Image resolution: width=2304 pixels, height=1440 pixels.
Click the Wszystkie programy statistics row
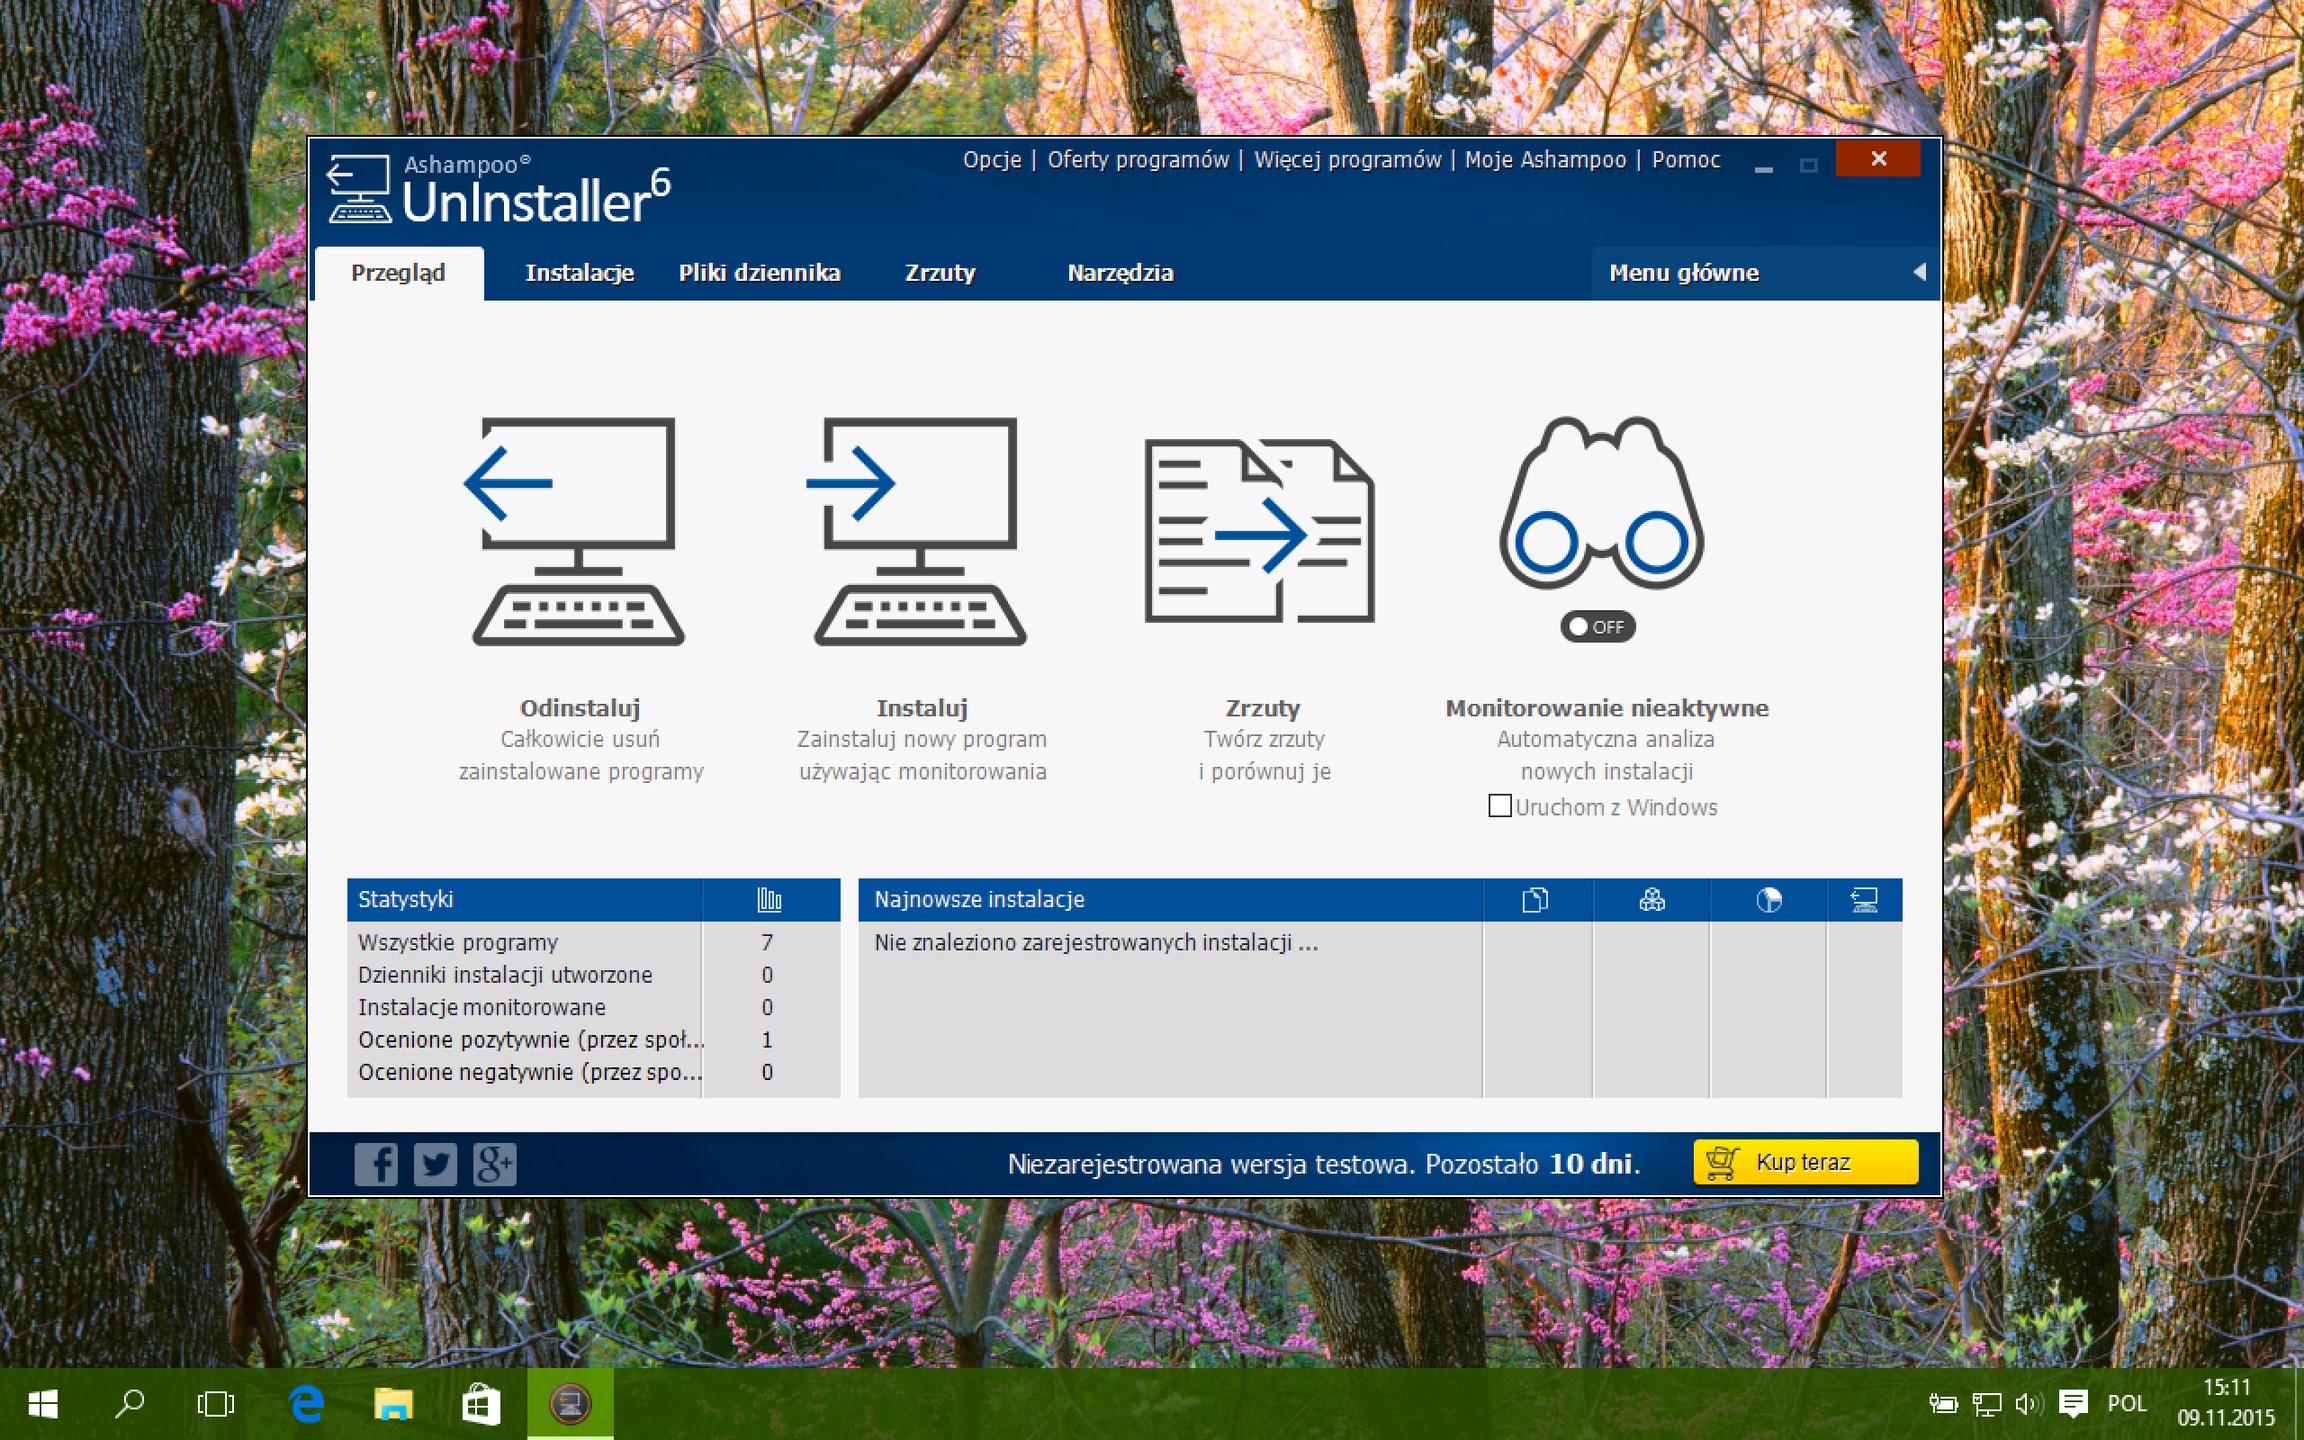point(593,942)
